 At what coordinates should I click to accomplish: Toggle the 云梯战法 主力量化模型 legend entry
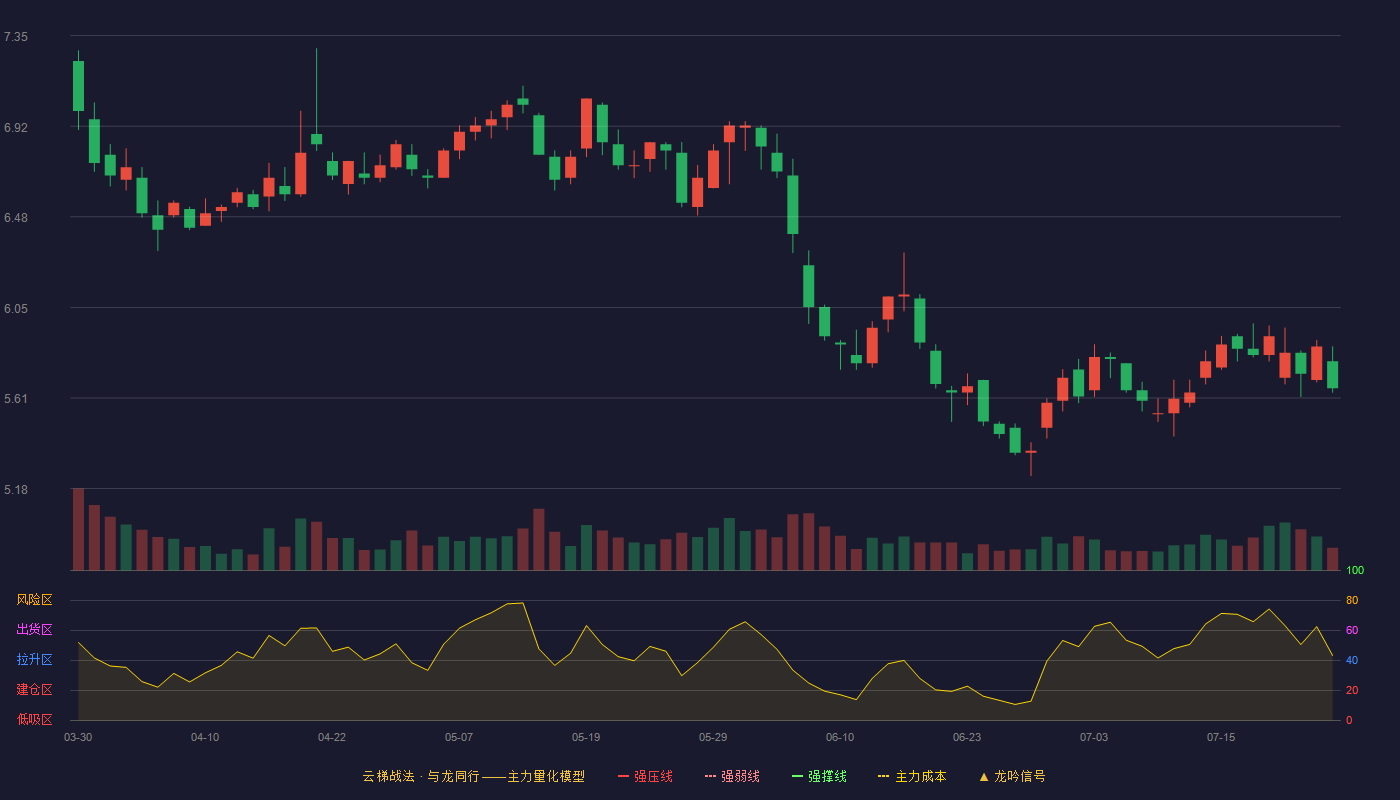473,776
